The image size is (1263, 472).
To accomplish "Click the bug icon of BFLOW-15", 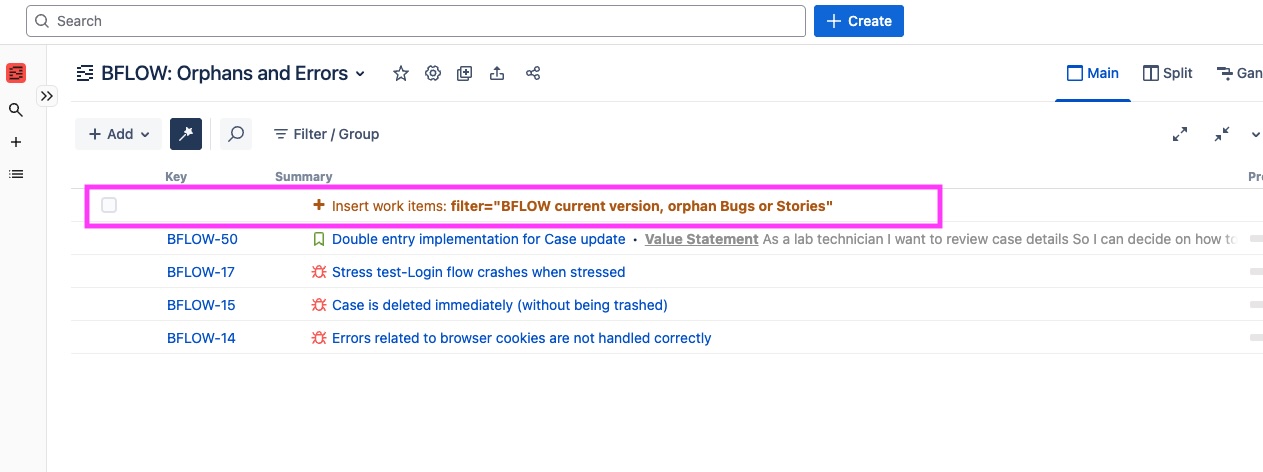I will (319, 305).
